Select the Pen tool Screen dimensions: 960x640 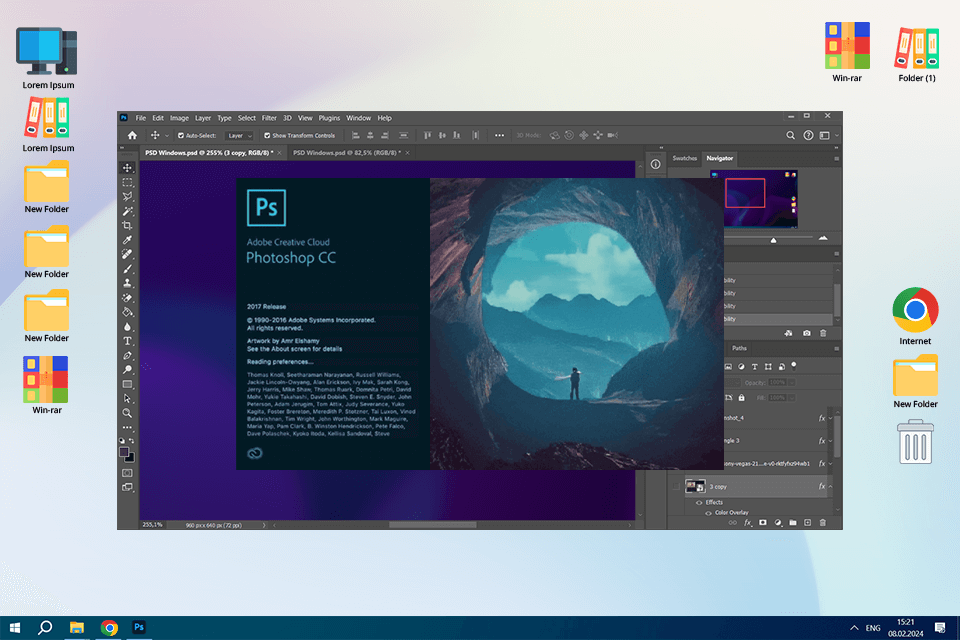click(x=127, y=355)
